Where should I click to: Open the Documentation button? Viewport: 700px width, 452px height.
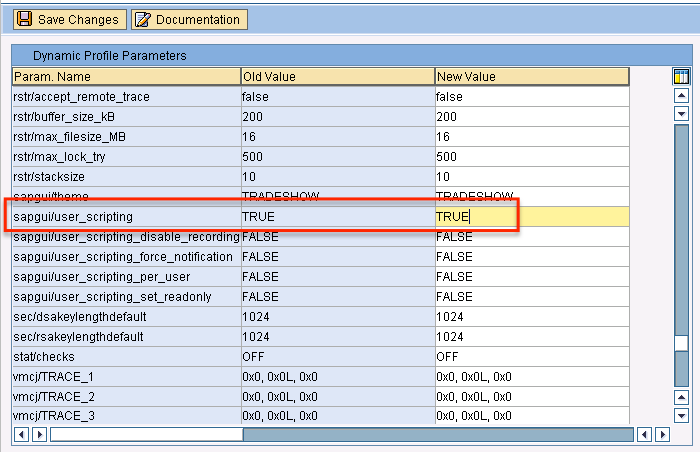(x=189, y=19)
